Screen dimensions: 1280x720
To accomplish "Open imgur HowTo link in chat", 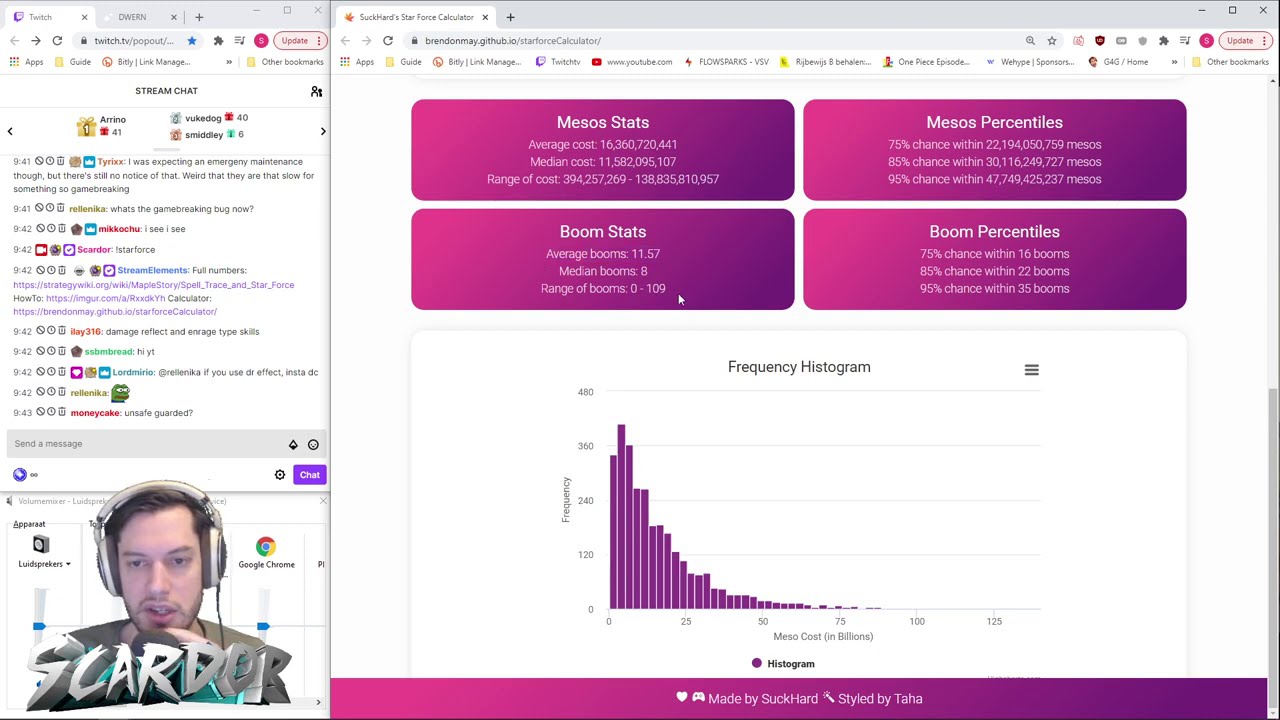I will click(x=105, y=298).
